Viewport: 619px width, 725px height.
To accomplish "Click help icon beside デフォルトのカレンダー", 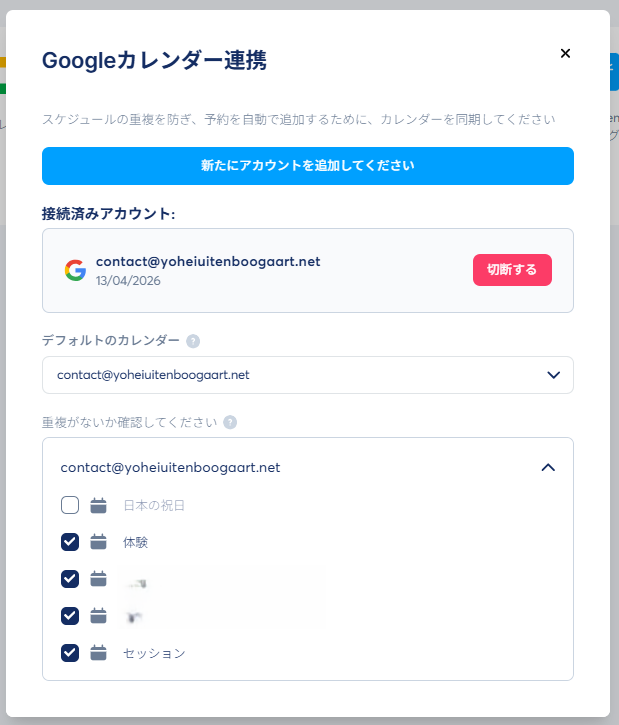I will 193,341.
